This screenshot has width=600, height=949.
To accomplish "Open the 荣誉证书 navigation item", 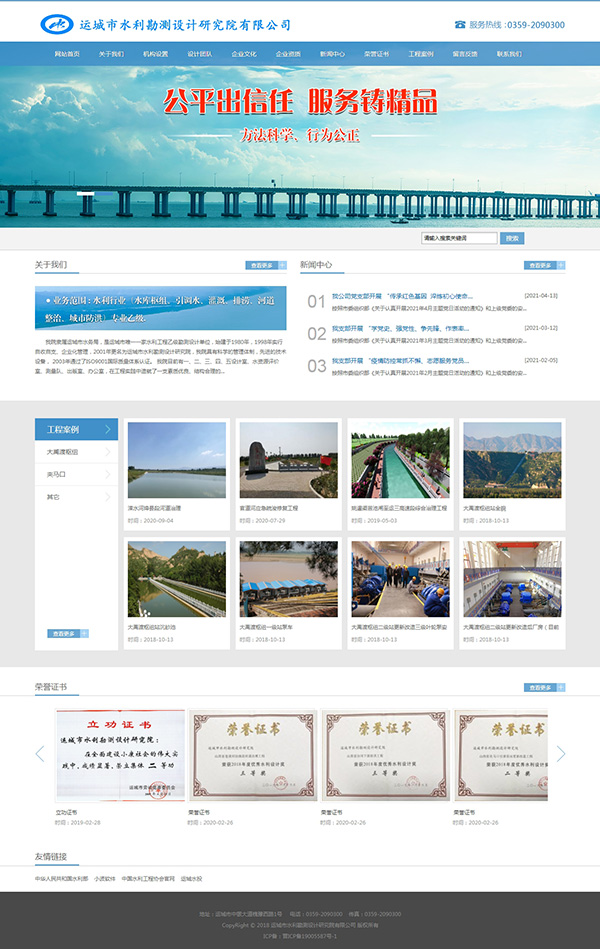I will (x=377, y=54).
